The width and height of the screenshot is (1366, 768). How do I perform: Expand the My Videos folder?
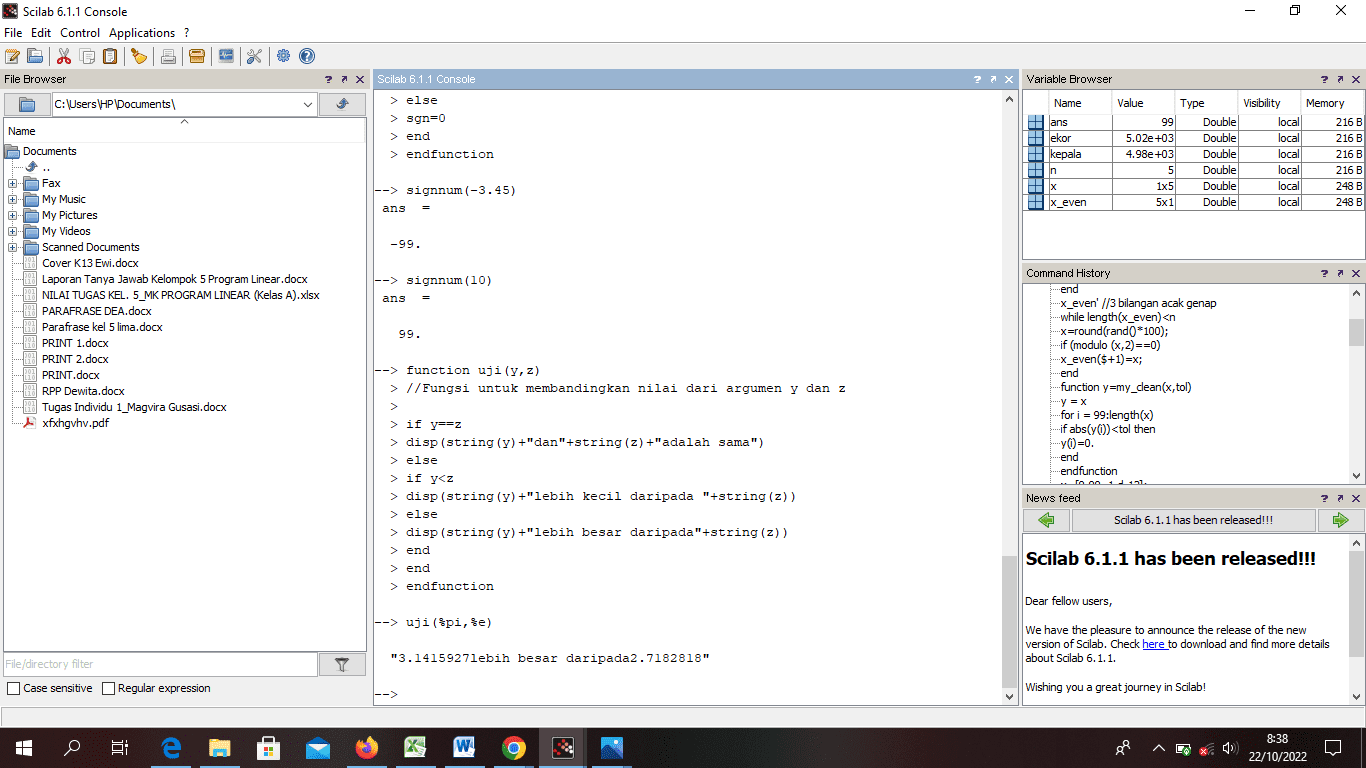tap(12, 231)
